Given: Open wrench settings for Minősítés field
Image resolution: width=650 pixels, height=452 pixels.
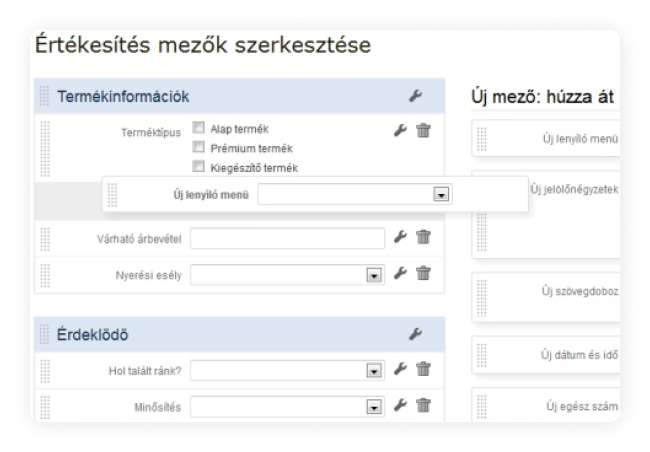Looking at the screenshot, I should 400,405.
